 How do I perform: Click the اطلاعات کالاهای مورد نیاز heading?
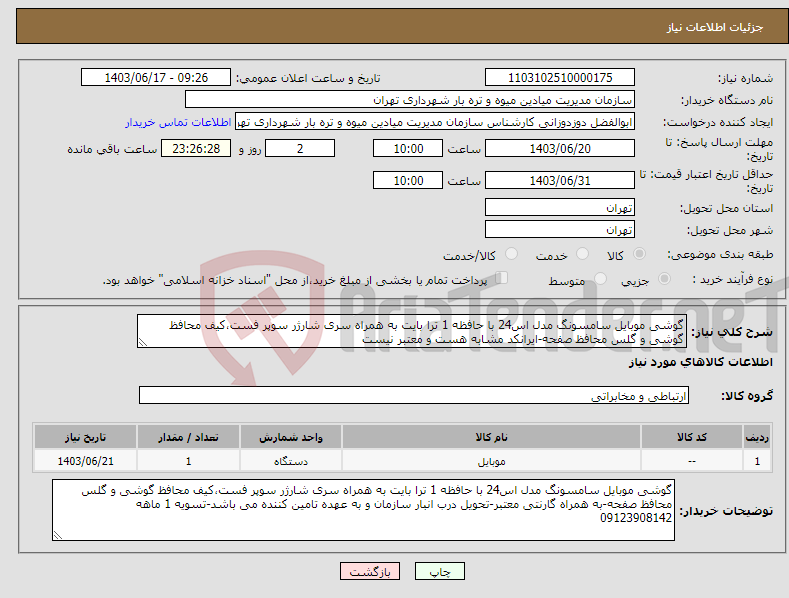tap(700, 362)
